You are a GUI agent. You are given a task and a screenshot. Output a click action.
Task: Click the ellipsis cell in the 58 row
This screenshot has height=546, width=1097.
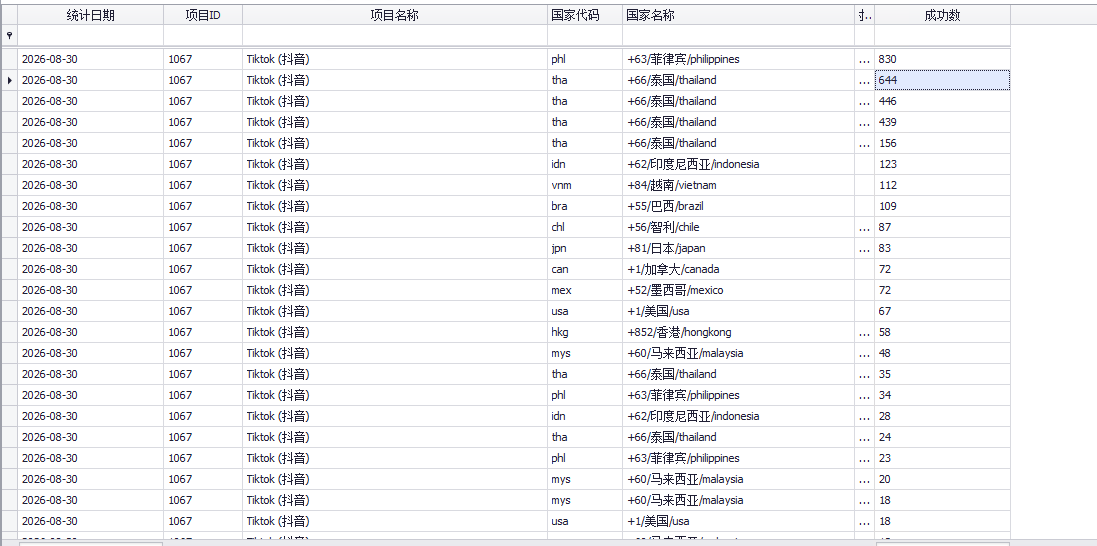point(865,332)
